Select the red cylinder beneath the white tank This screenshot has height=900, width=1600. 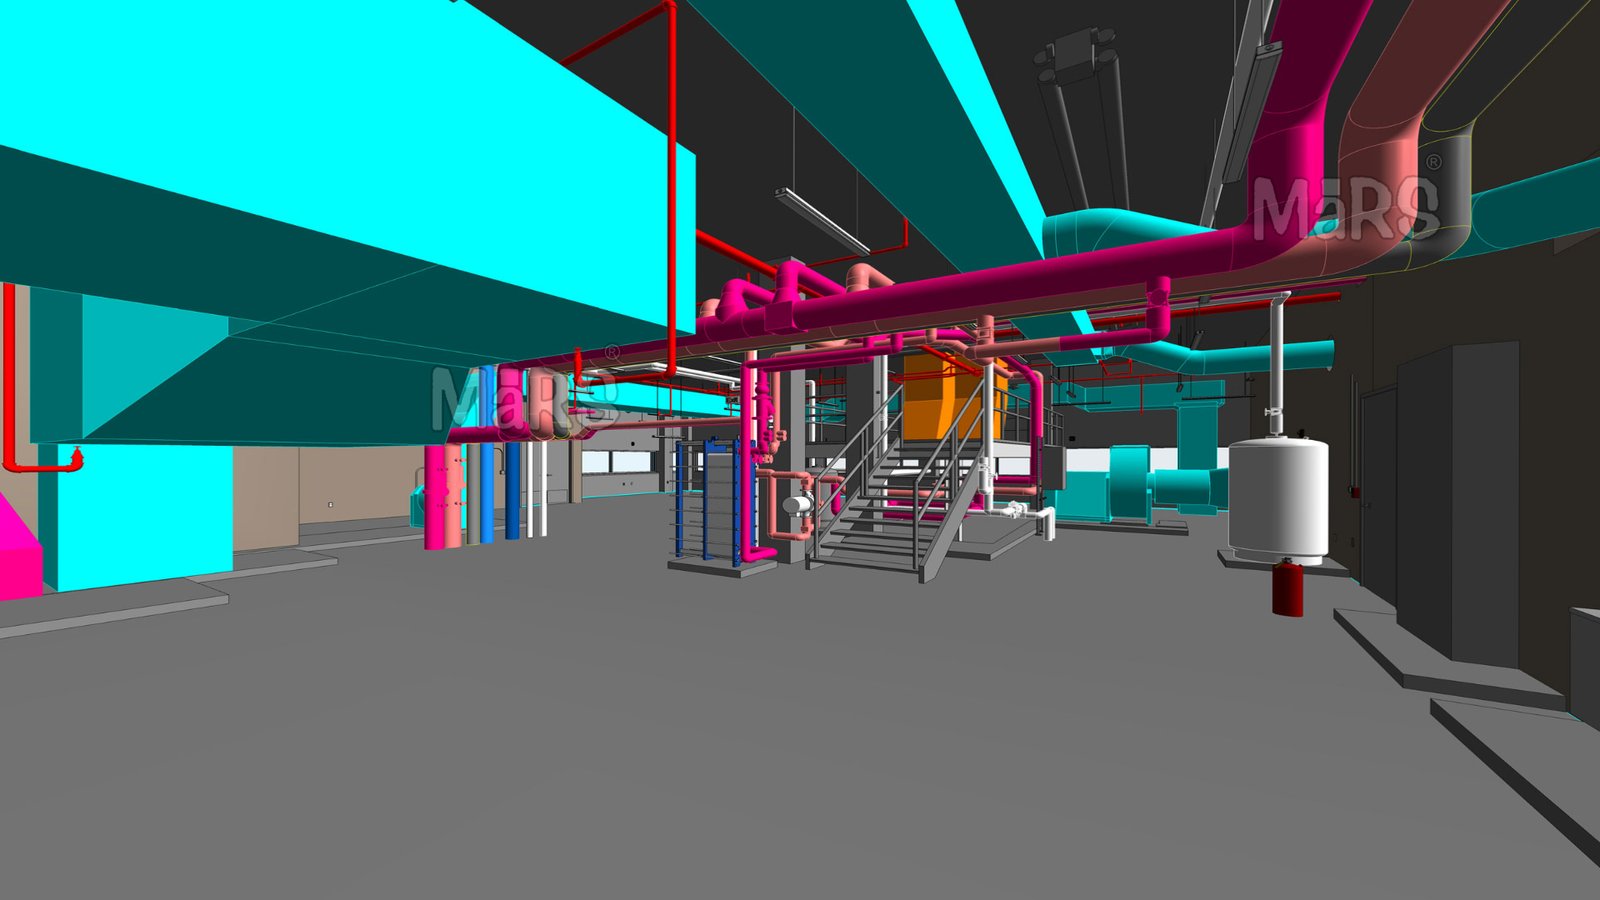(x=1287, y=589)
